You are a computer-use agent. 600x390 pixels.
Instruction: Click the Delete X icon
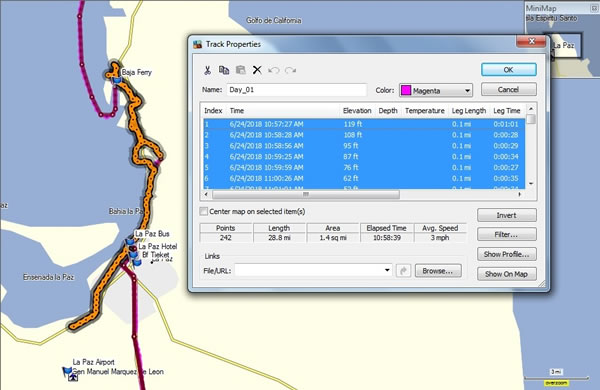click(257, 70)
